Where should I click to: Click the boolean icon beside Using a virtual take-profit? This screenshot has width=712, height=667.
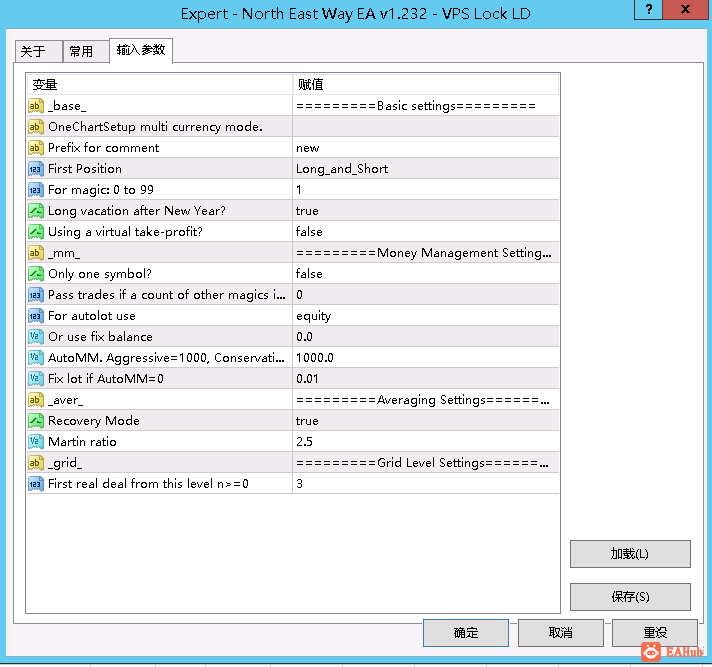[x=35, y=232]
